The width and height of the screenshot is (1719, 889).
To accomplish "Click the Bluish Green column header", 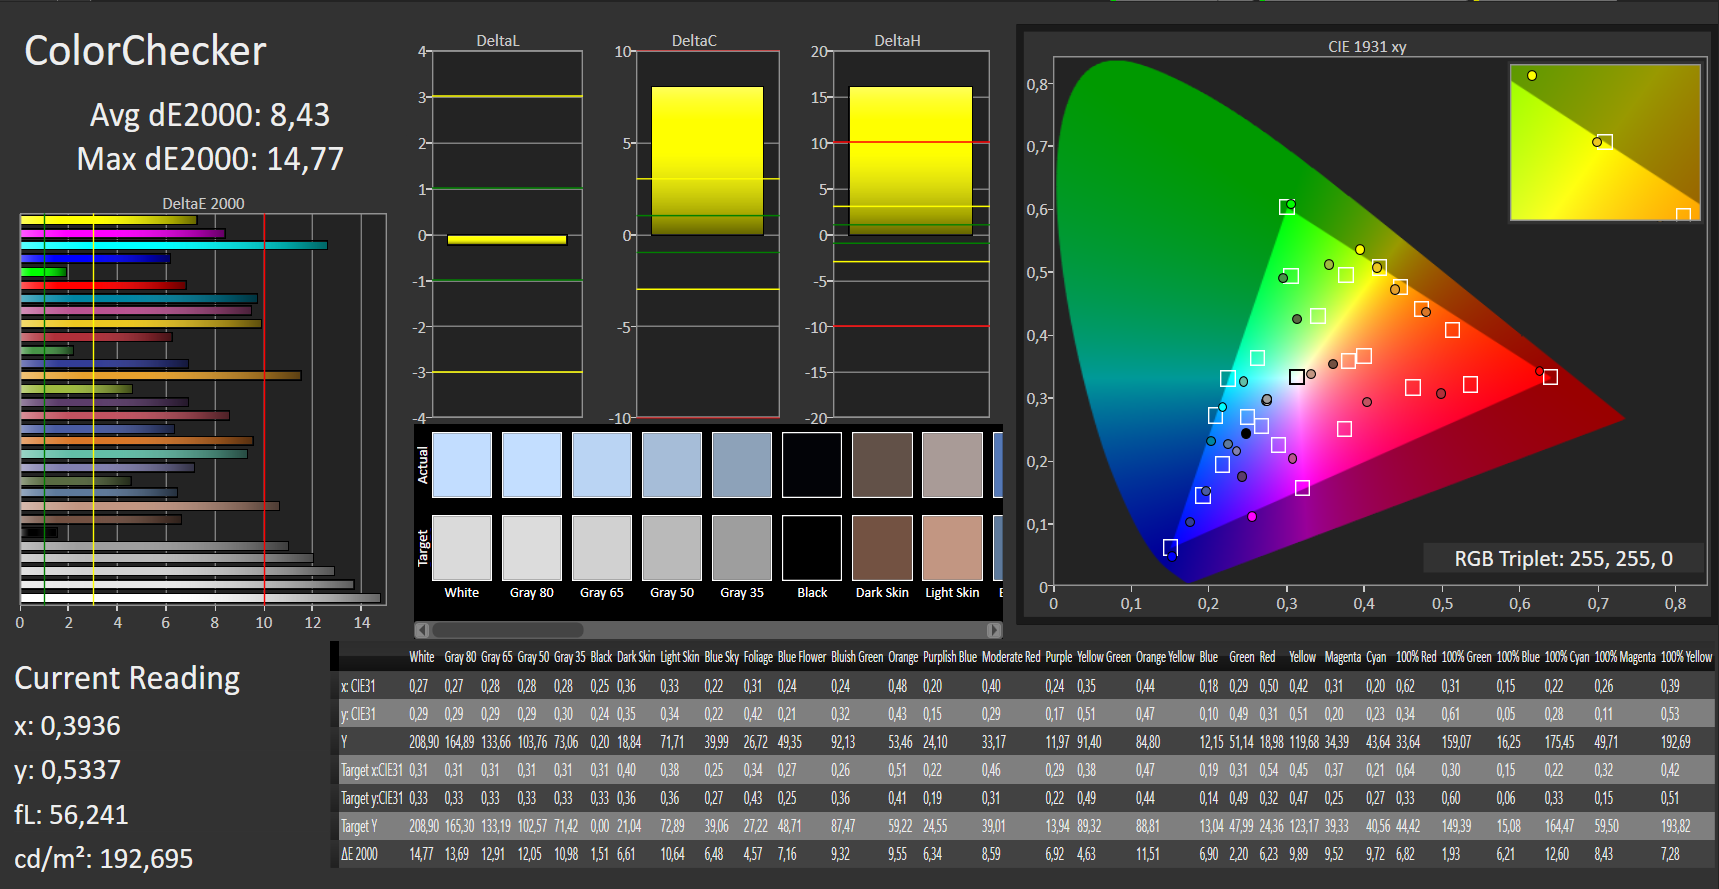I will (857, 657).
